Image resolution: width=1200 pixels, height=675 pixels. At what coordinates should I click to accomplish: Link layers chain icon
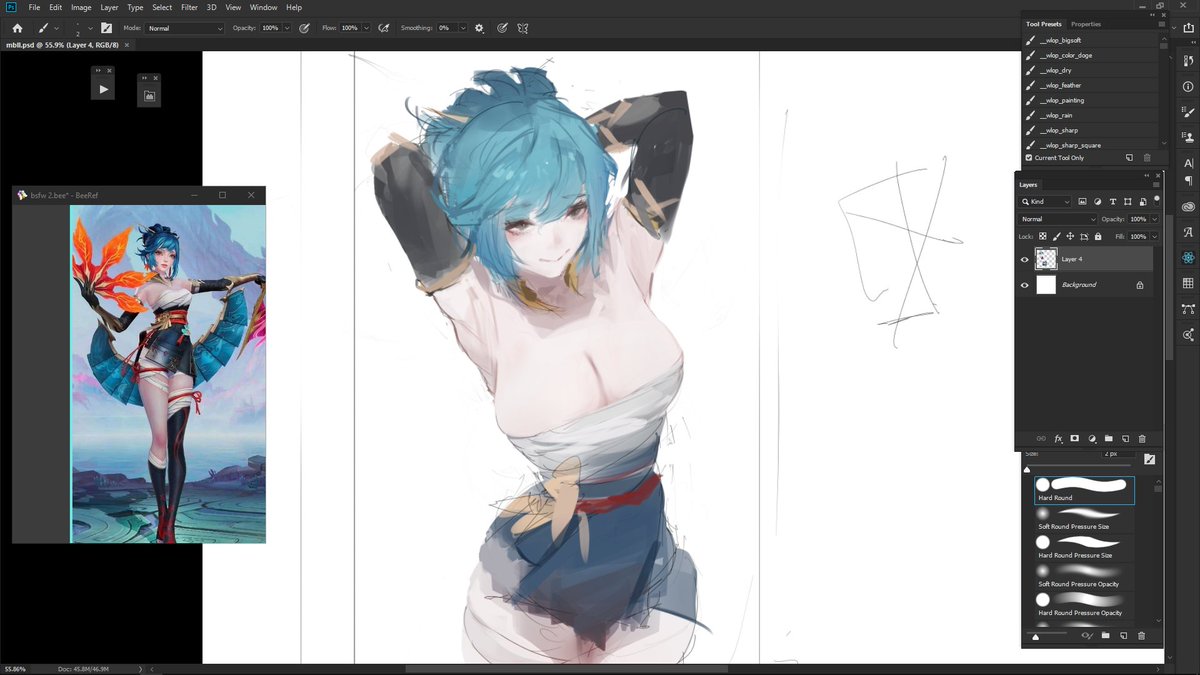point(1041,438)
